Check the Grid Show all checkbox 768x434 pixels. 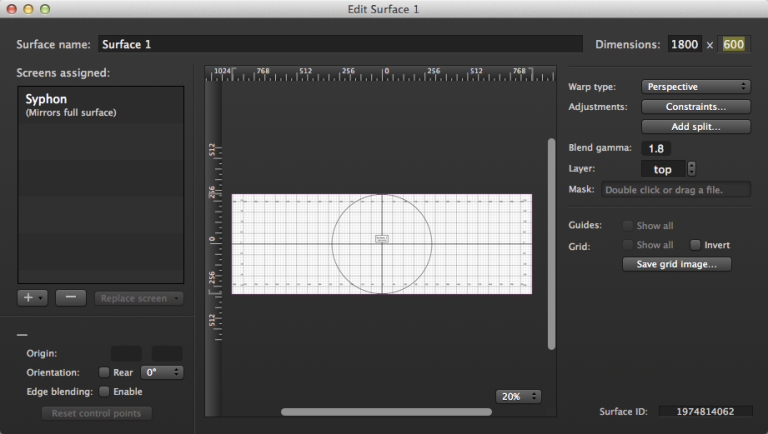[x=628, y=245]
